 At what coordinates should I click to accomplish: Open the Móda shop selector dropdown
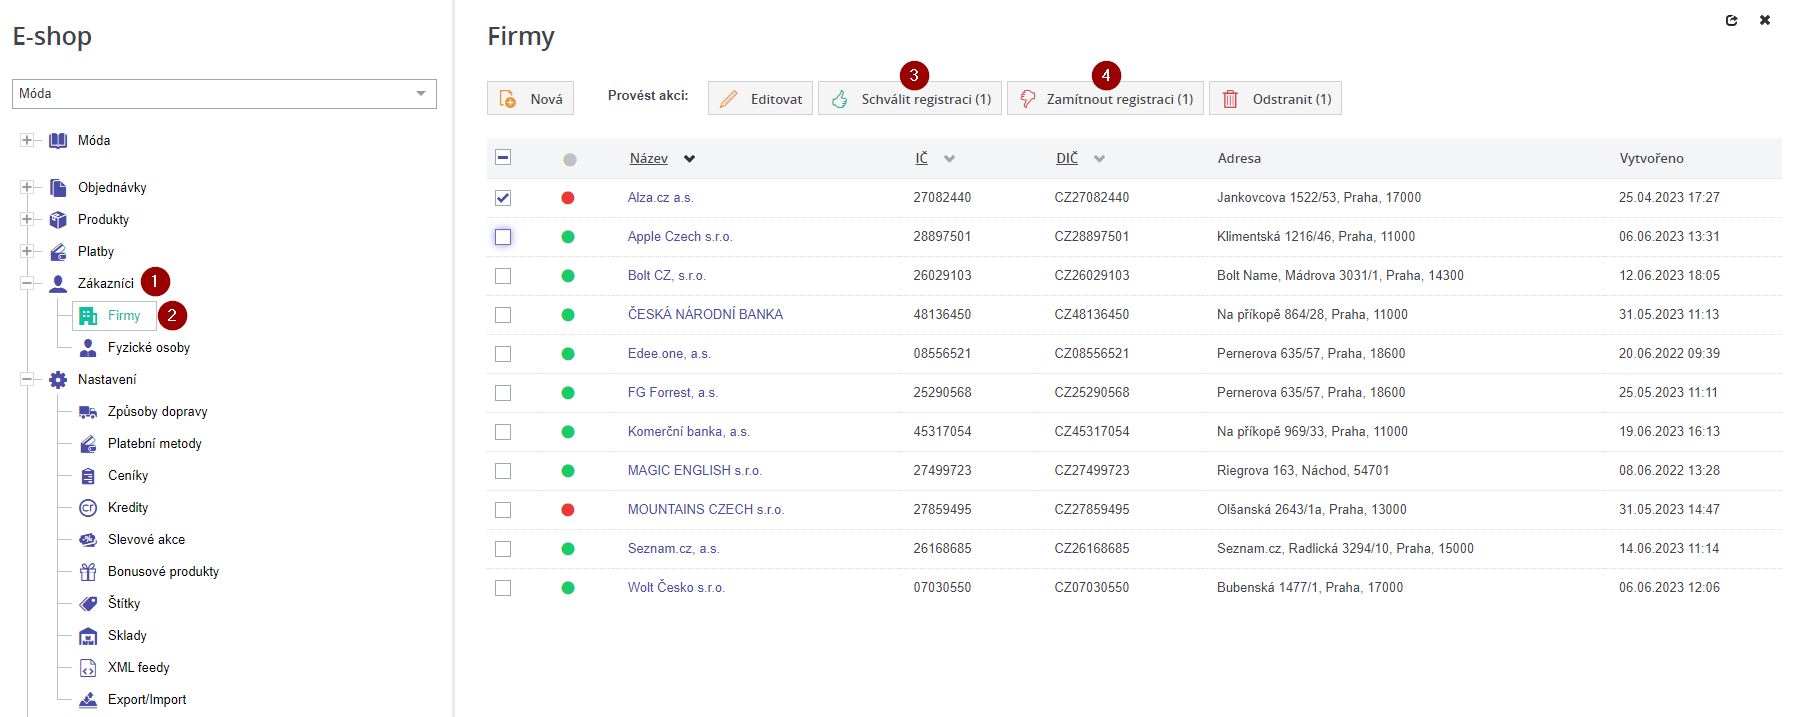tap(224, 94)
